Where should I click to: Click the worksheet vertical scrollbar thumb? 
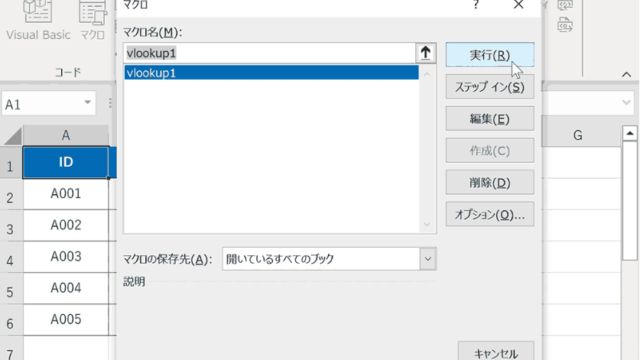click(x=630, y=201)
